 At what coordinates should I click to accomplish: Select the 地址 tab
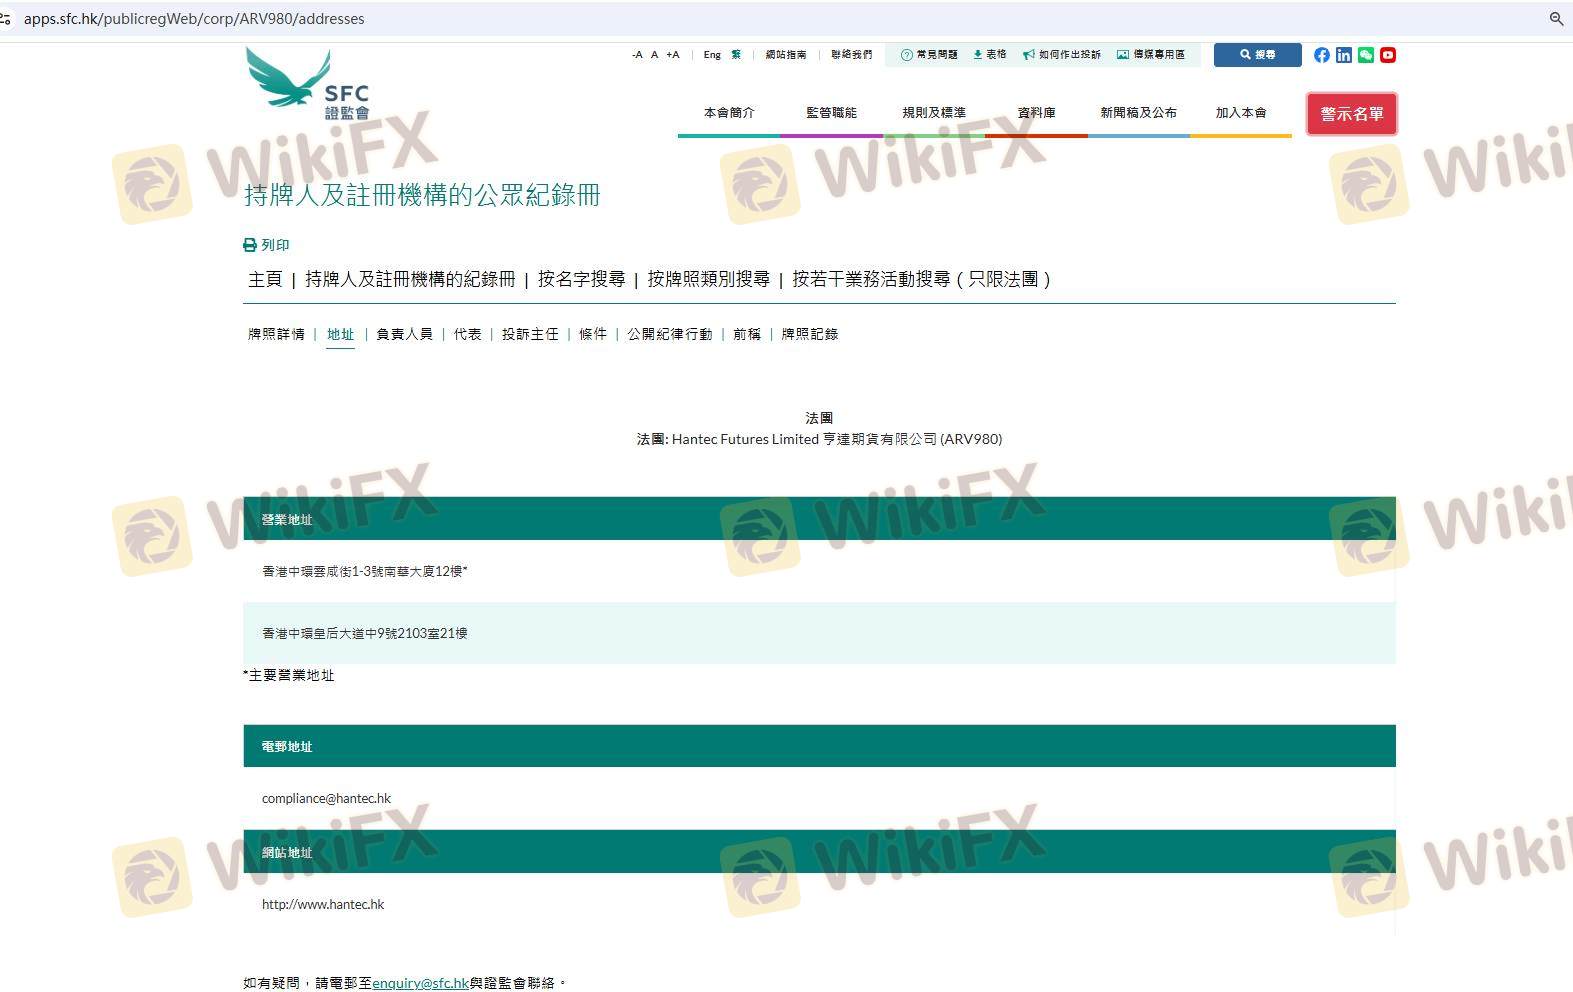341,334
